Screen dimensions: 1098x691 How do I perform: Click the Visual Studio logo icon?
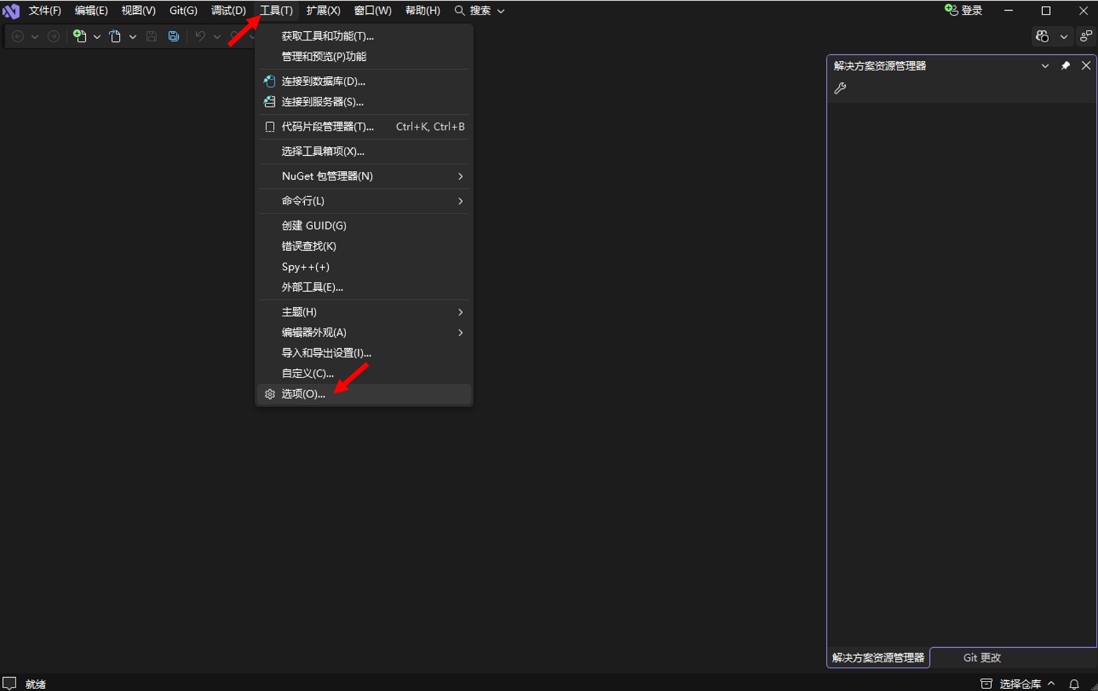pos(11,11)
